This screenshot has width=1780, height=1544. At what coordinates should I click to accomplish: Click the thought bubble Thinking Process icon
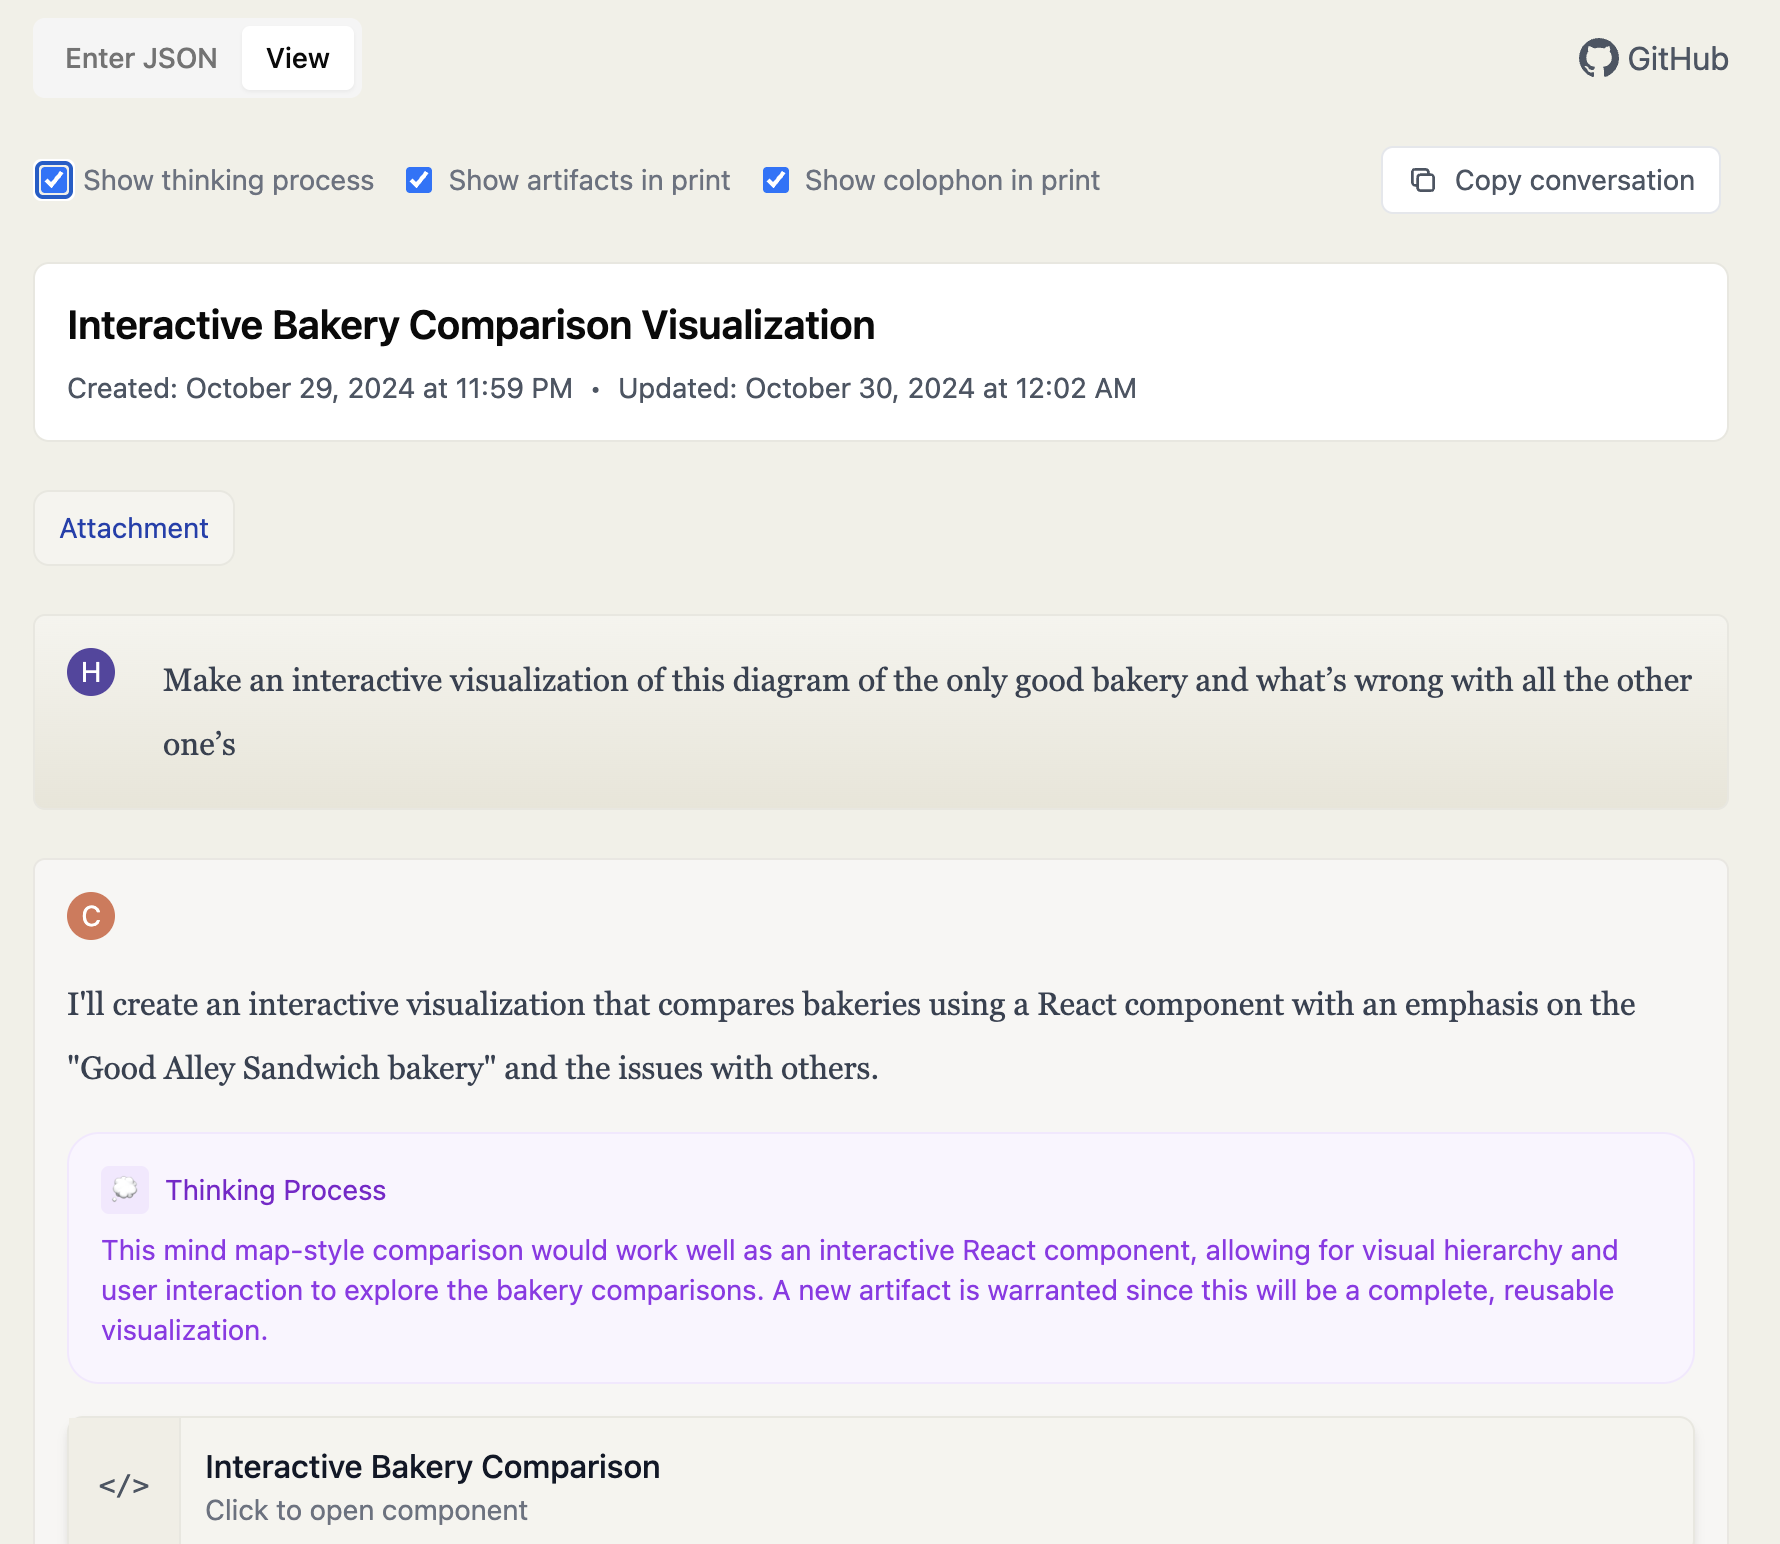coord(125,1190)
